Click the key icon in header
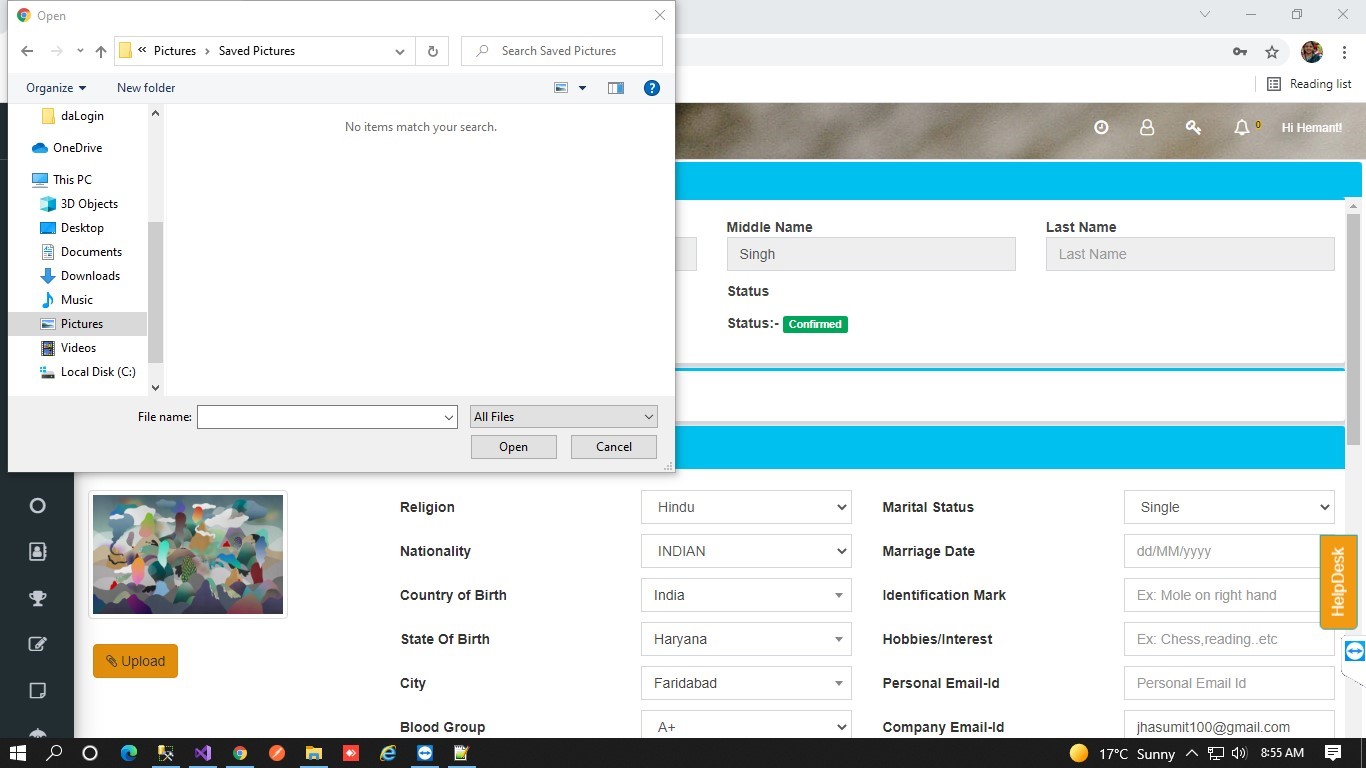Screen dimensions: 1366x768 click(1193, 128)
